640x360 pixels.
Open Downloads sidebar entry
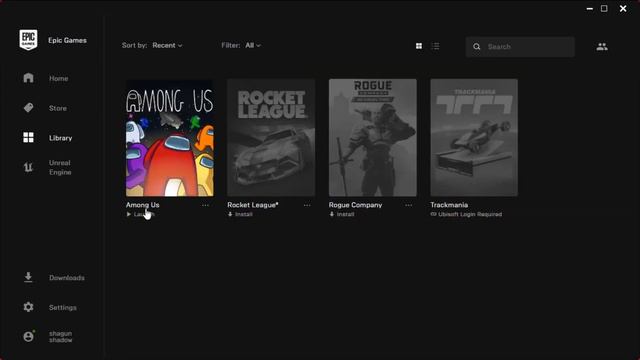pyautogui.click(x=67, y=278)
